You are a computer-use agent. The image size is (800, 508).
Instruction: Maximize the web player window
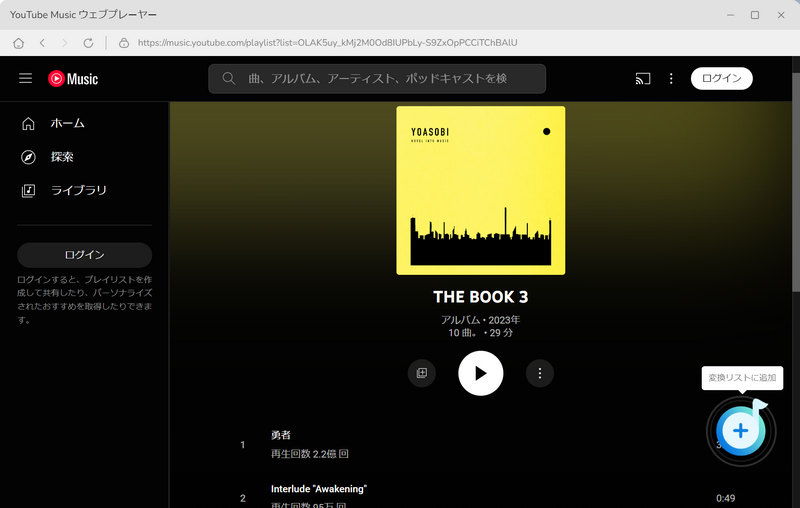click(x=755, y=15)
